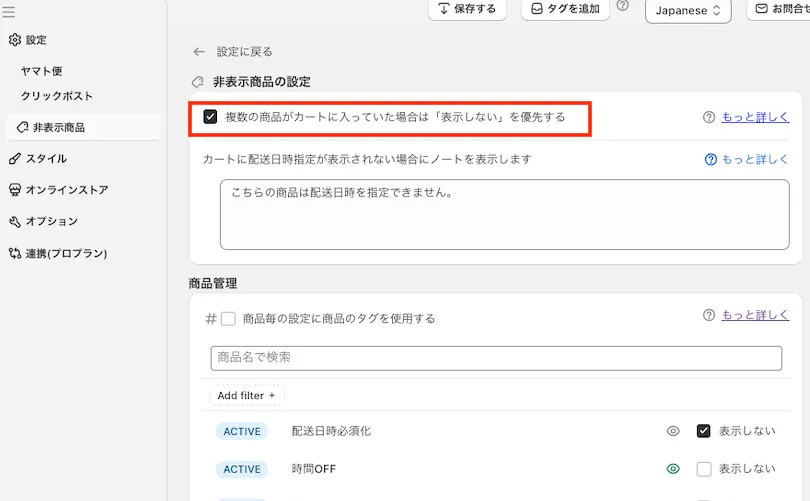Click the hash icon beside the product tag option
This screenshot has height=501, width=810.
pos(210,319)
